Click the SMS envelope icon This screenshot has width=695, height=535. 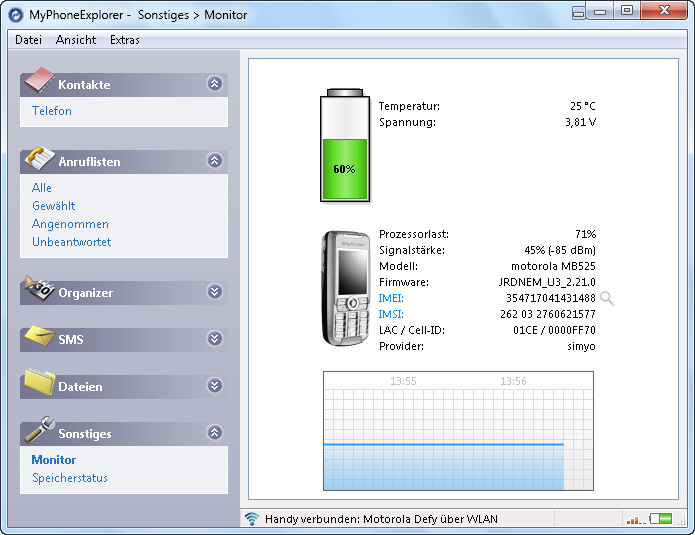[x=40, y=337]
